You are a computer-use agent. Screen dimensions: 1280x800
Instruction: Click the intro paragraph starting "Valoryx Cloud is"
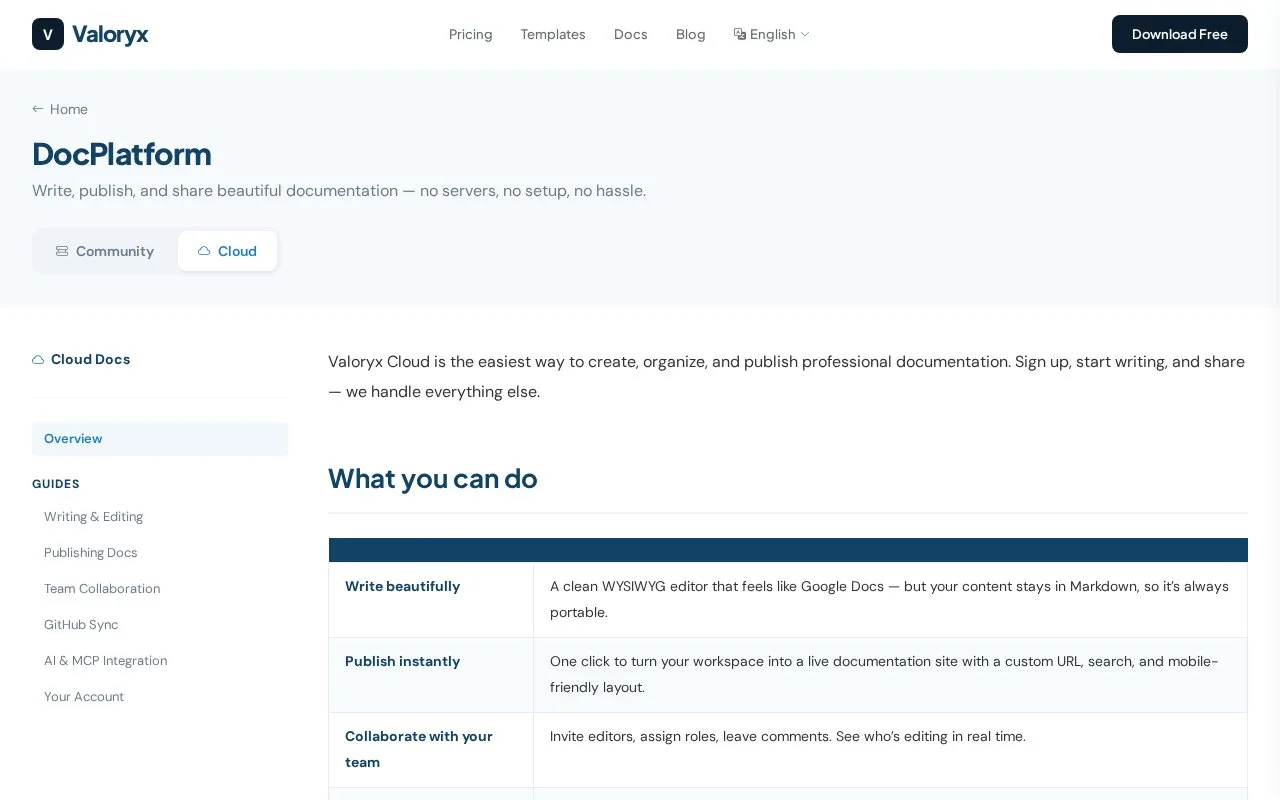coord(786,376)
